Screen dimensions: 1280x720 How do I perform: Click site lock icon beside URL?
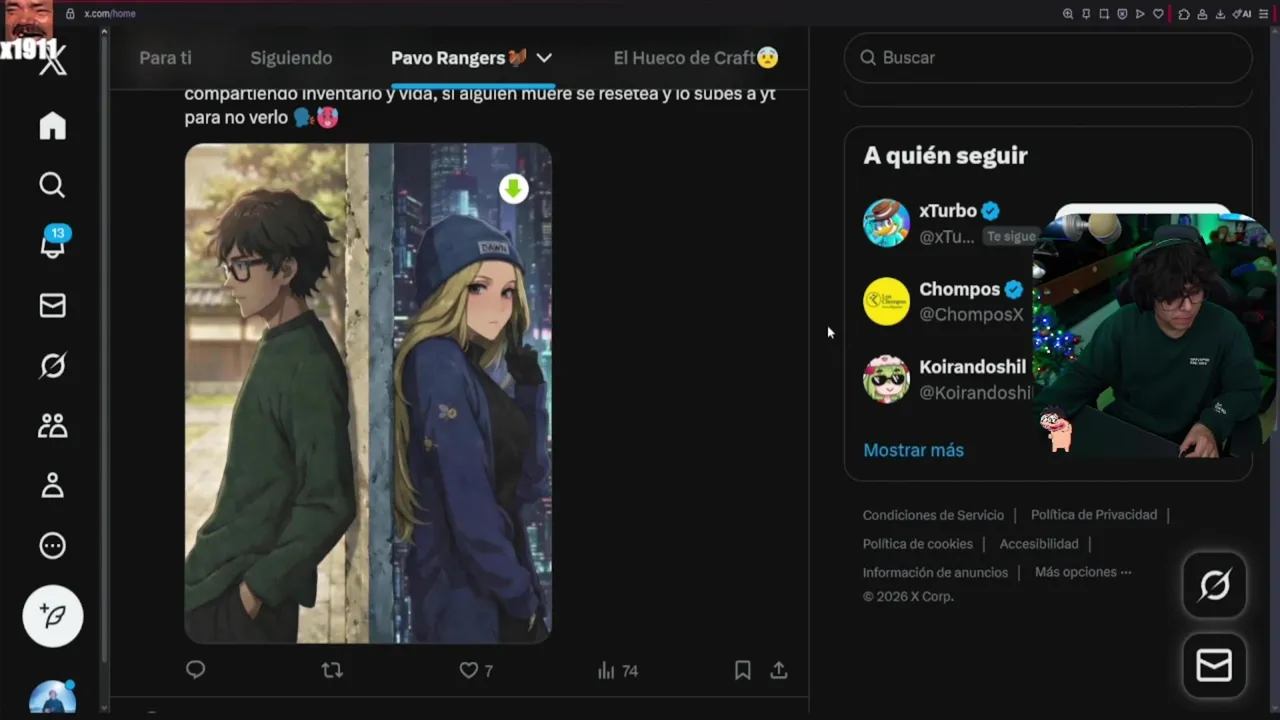(x=70, y=13)
